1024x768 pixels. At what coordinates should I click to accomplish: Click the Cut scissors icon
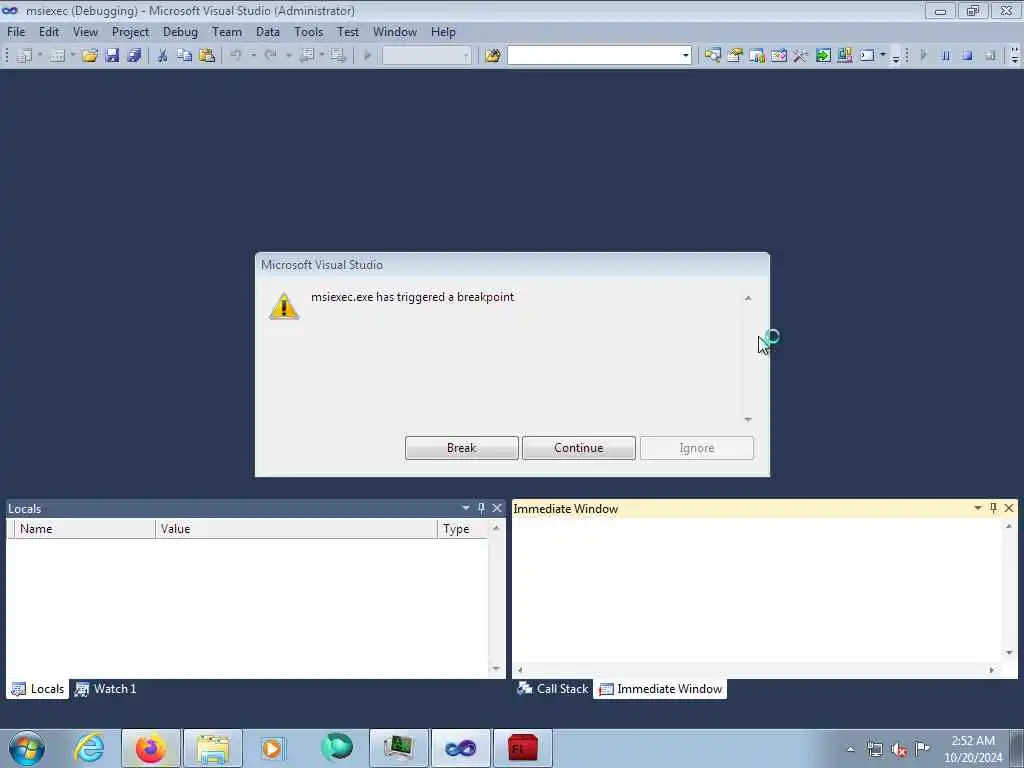[x=163, y=56]
